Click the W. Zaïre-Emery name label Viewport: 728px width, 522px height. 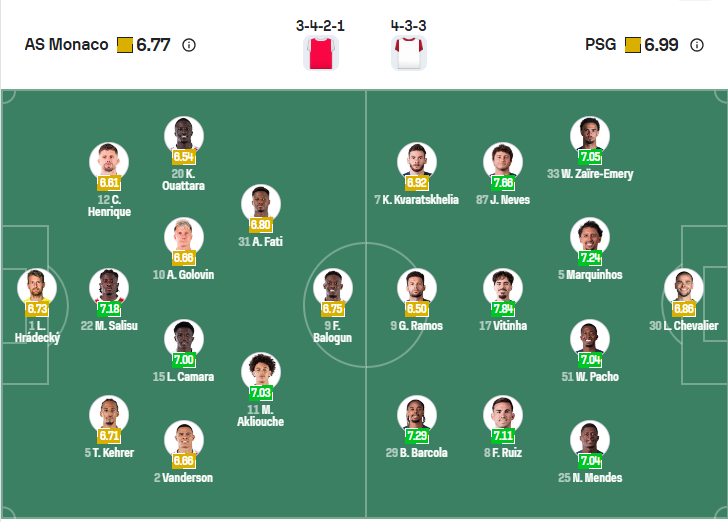[590, 174]
